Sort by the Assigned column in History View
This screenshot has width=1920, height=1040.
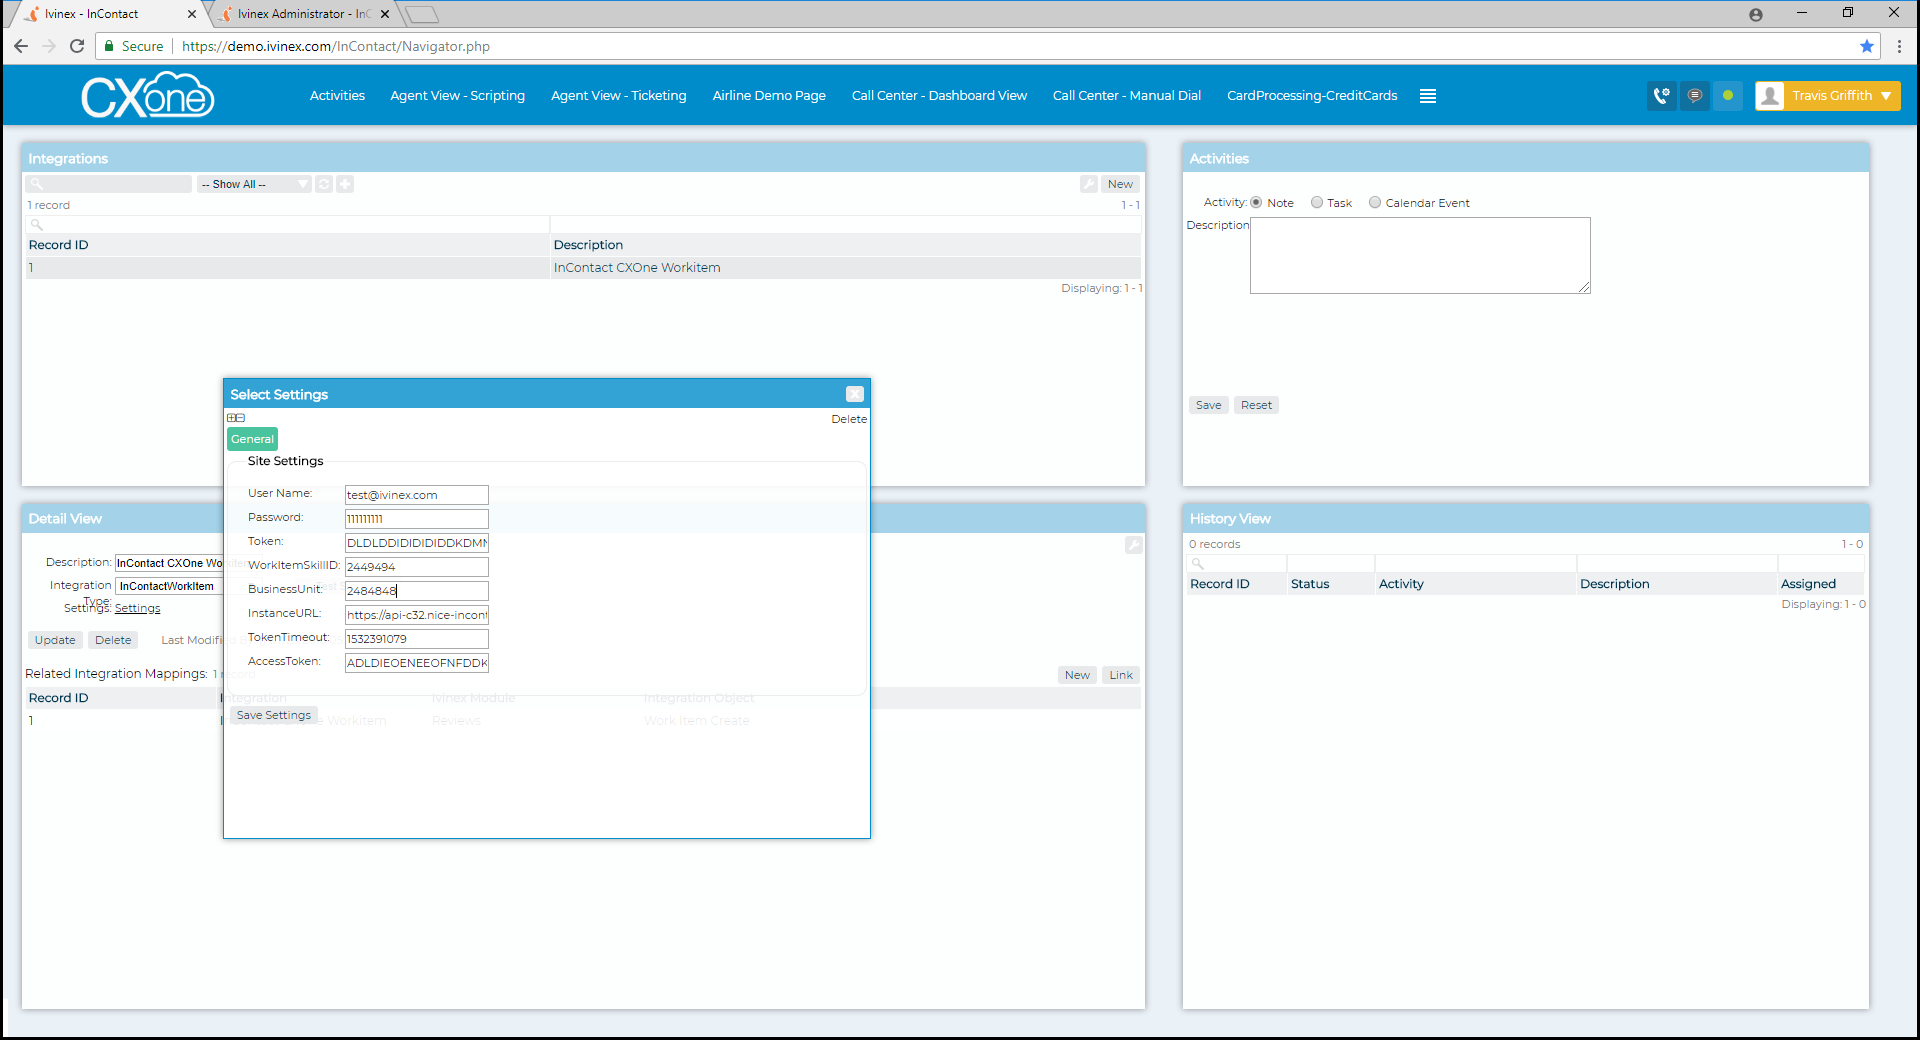tap(1808, 584)
